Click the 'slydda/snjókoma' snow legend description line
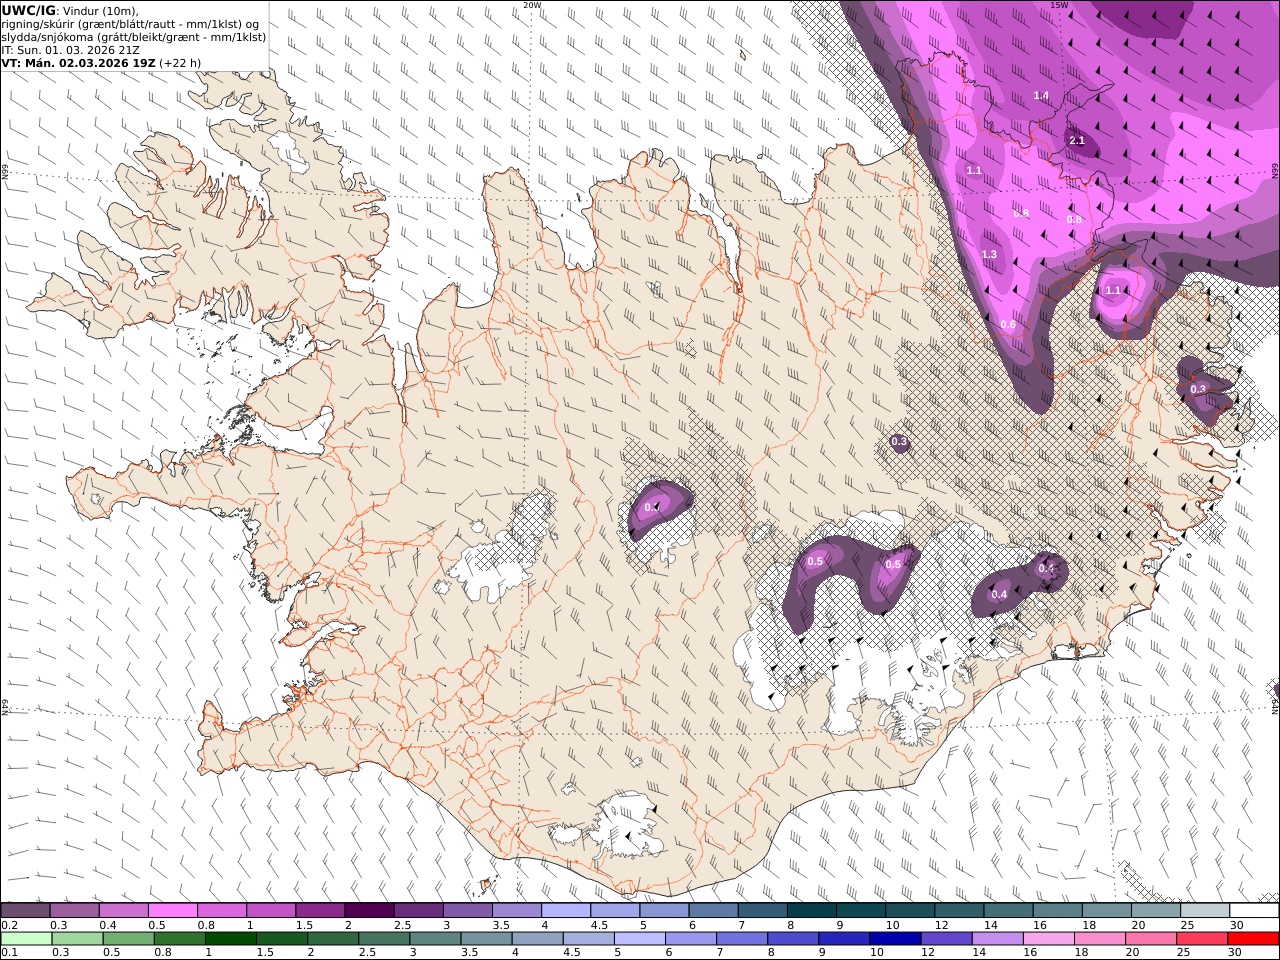 pos(134,37)
